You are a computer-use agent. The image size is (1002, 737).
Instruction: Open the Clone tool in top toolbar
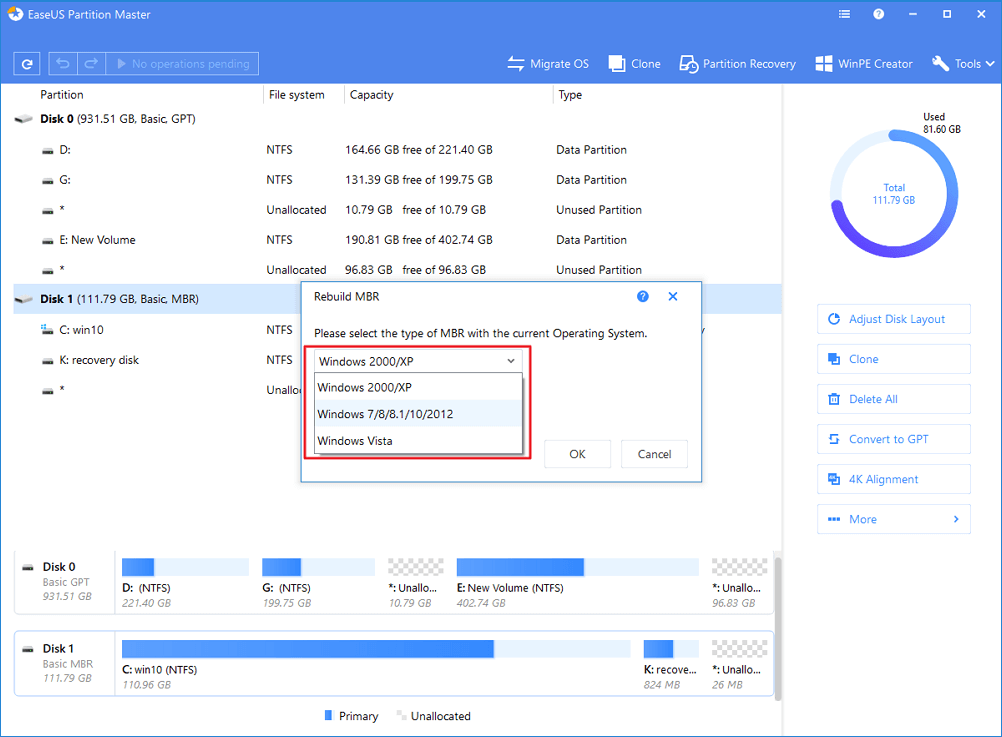634,64
